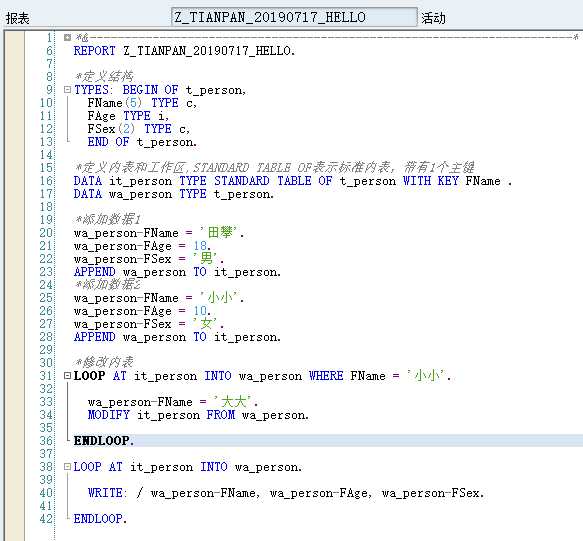Click the comment '*定义结构' on line 8
This screenshot has height=541, width=583.
point(104,77)
